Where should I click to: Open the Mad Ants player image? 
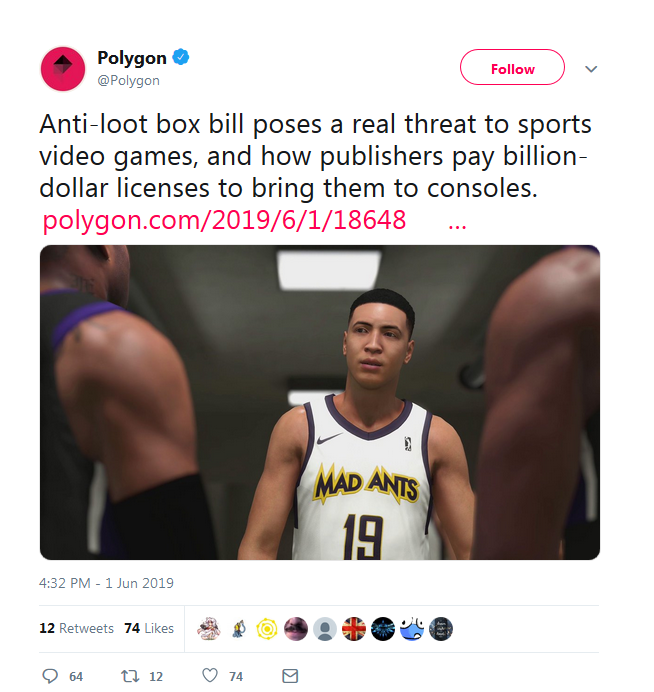click(320, 402)
